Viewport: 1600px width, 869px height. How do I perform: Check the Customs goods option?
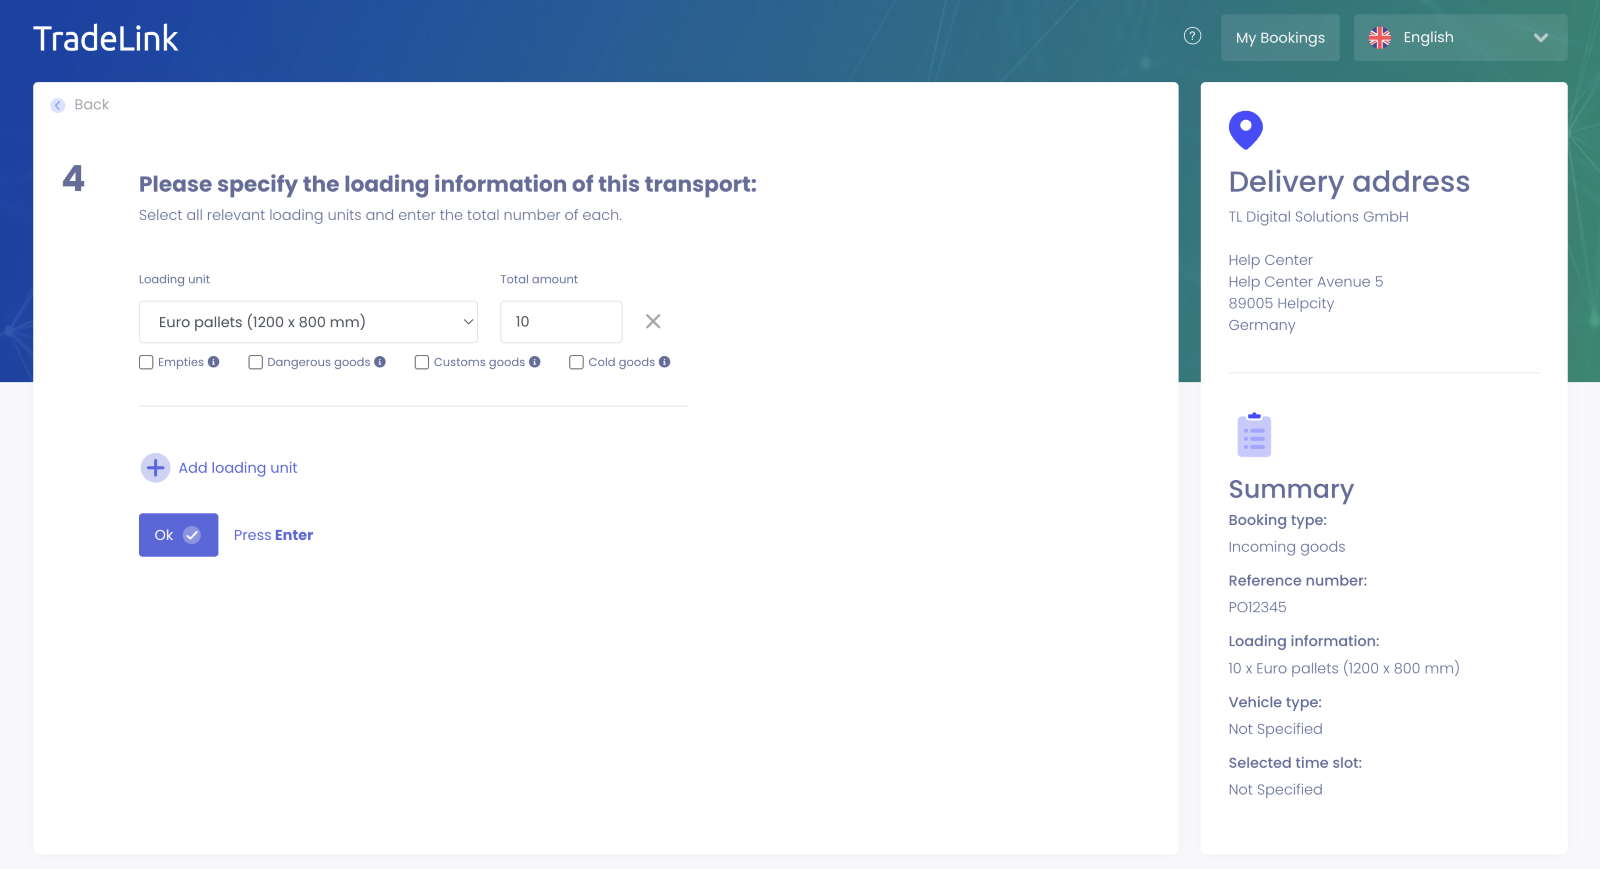click(x=422, y=362)
